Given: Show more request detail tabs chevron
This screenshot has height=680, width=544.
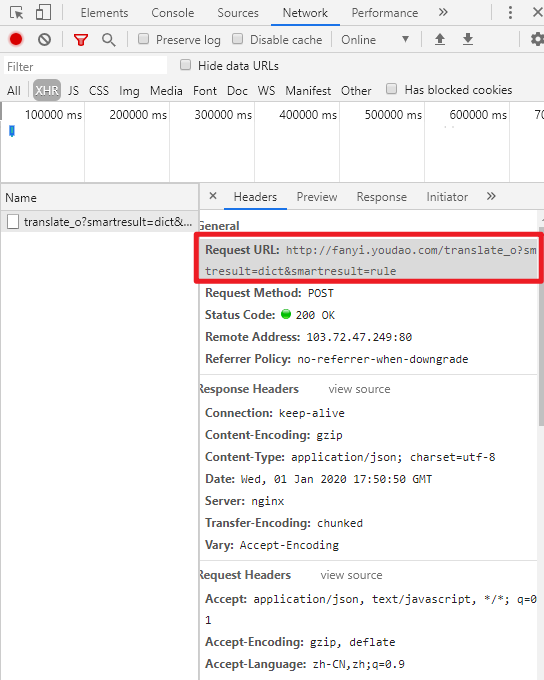Looking at the screenshot, I should pyautogui.click(x=491, y=196).
